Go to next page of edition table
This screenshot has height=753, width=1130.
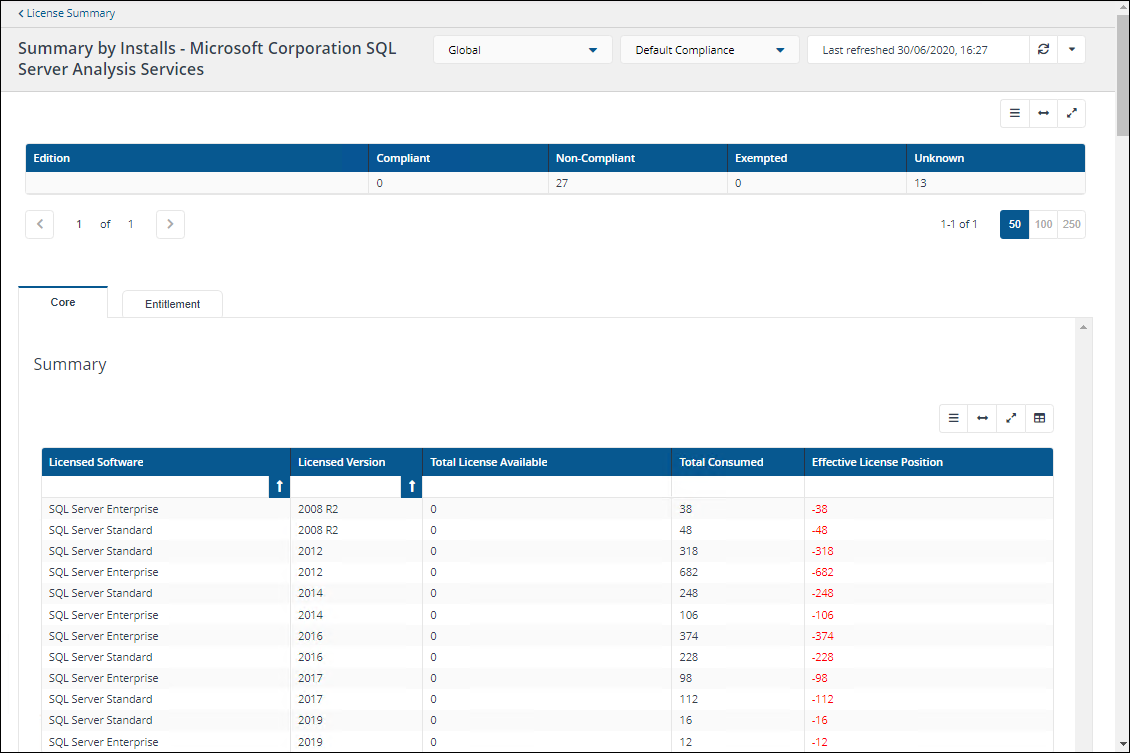tap(170, 225)
